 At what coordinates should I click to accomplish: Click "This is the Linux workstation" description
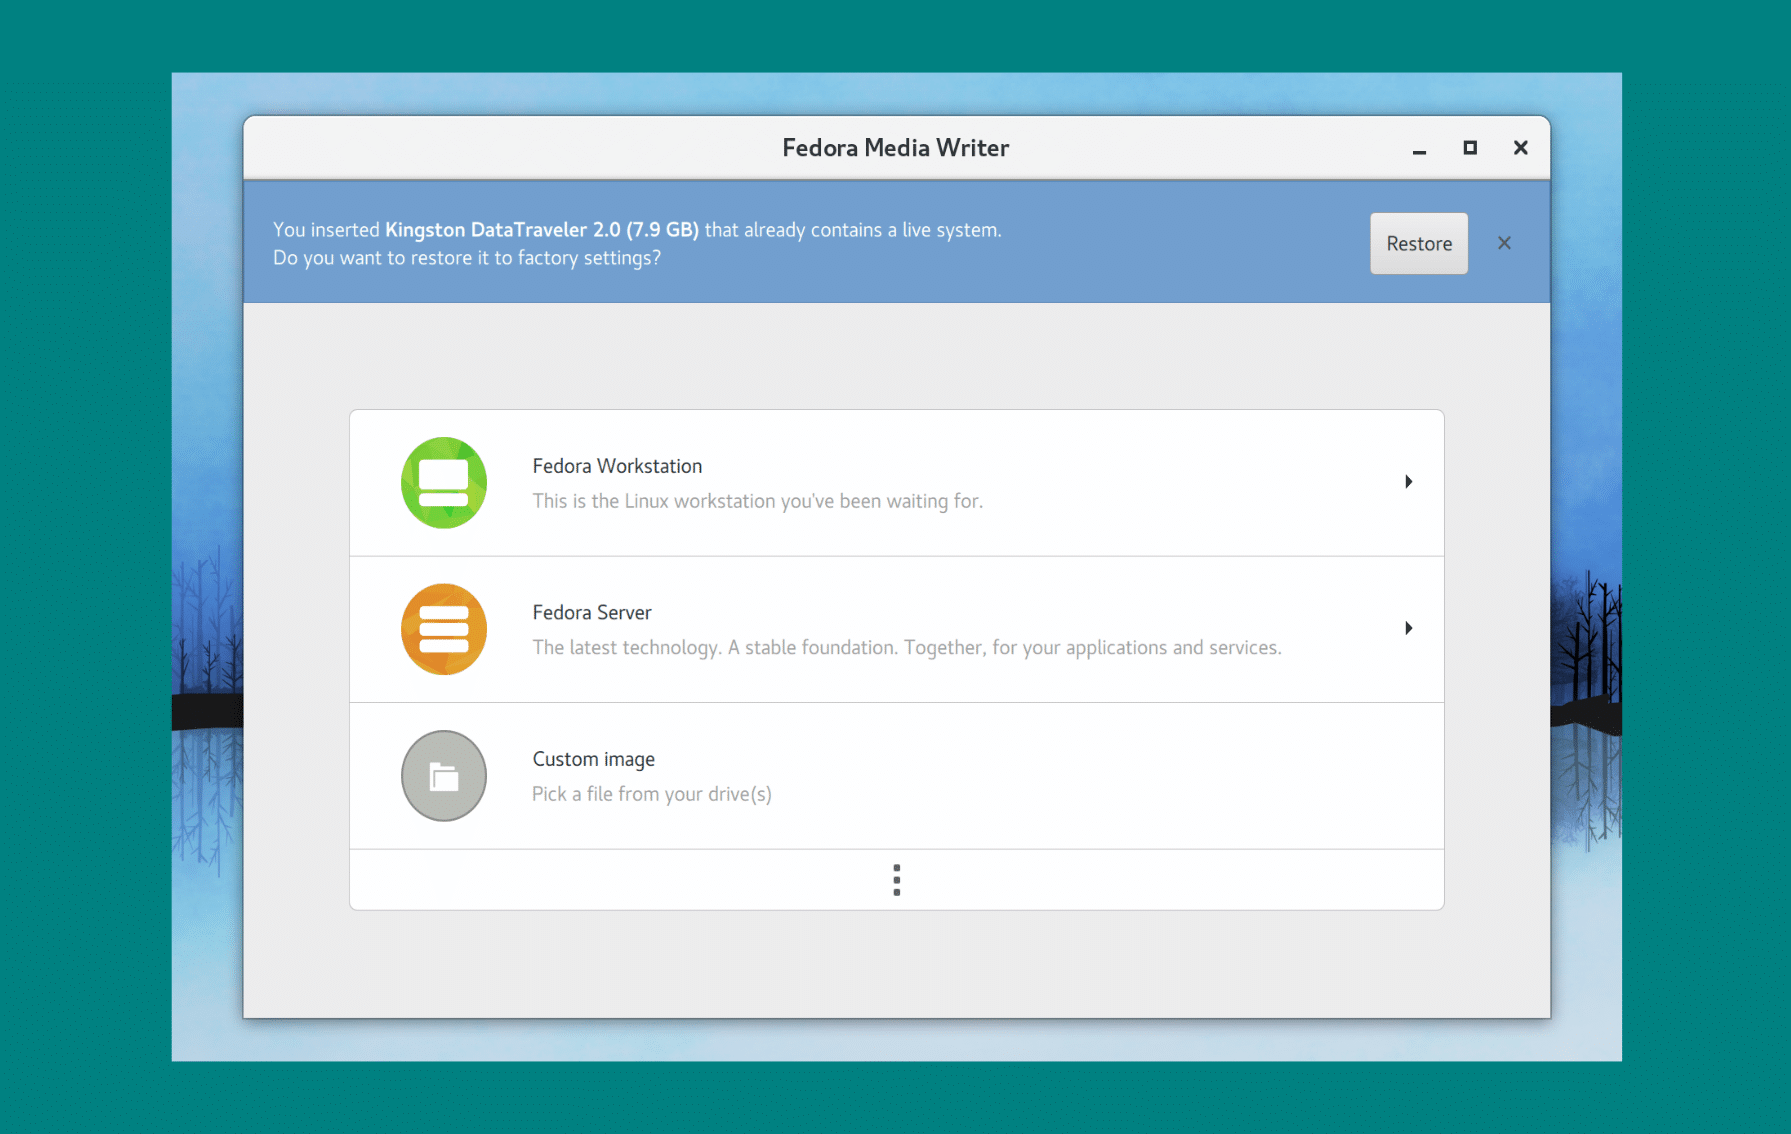pos(758,501)
